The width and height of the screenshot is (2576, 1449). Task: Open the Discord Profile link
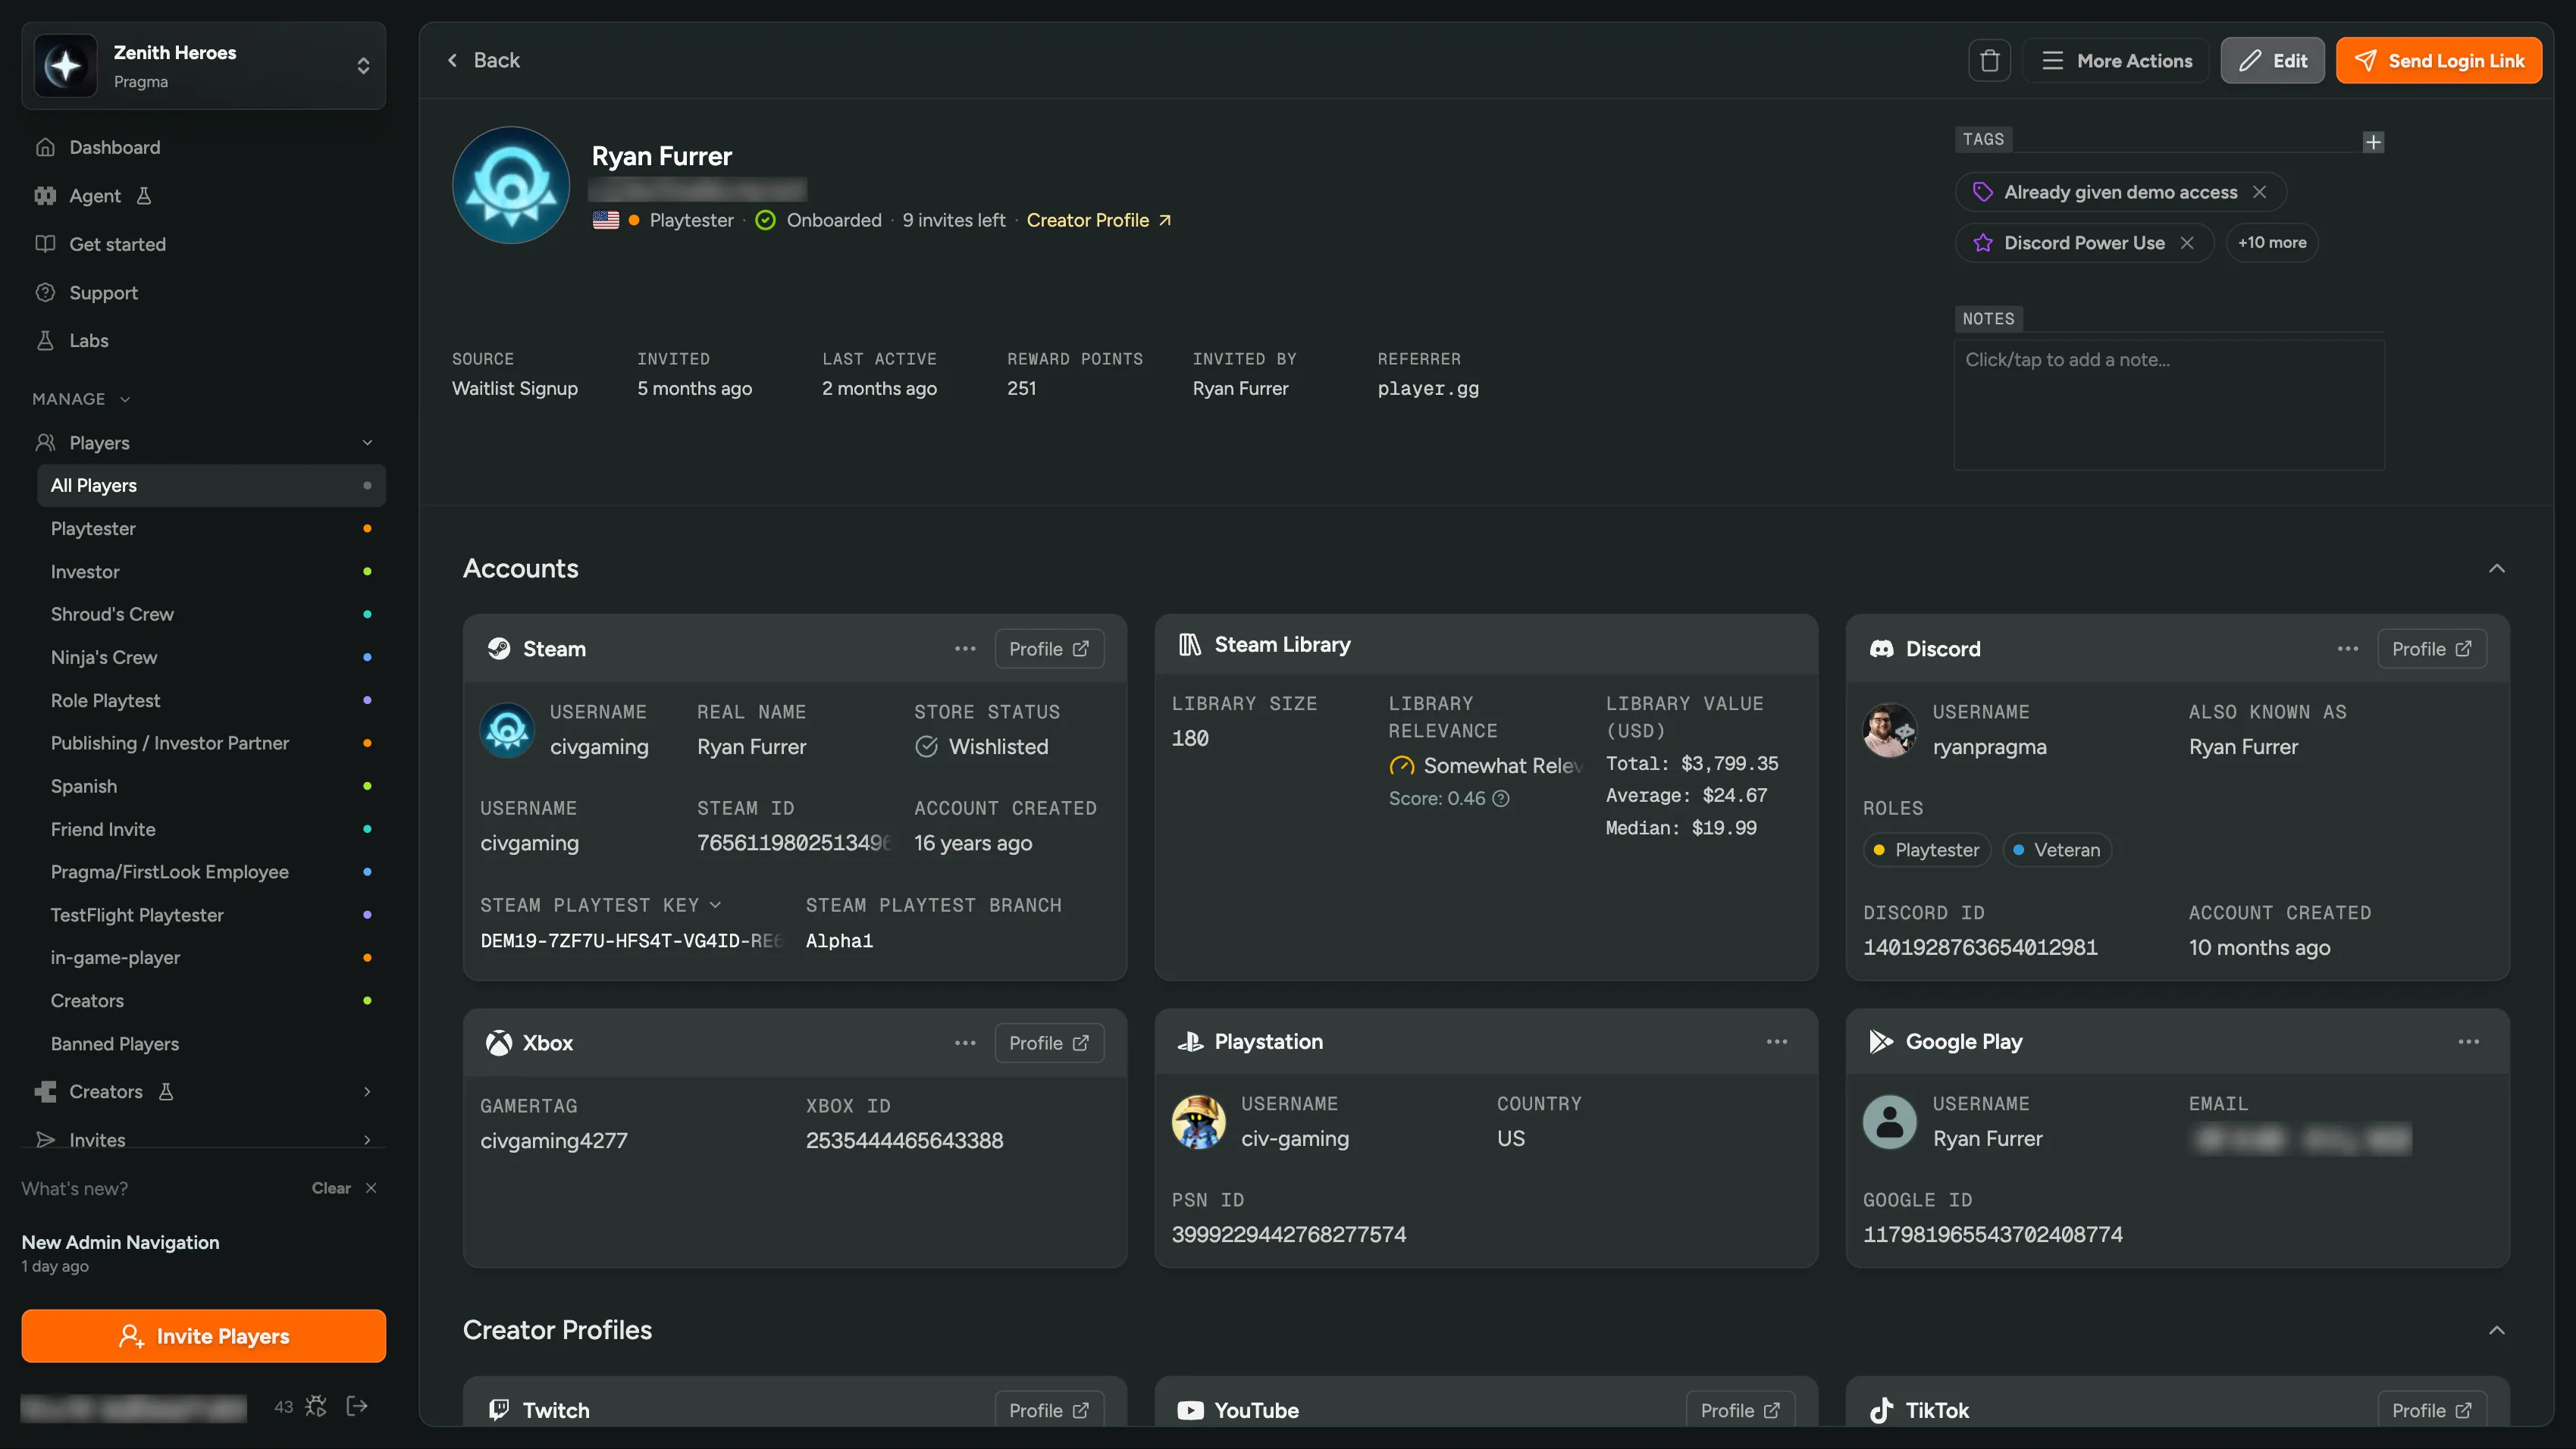point(2432,649)
